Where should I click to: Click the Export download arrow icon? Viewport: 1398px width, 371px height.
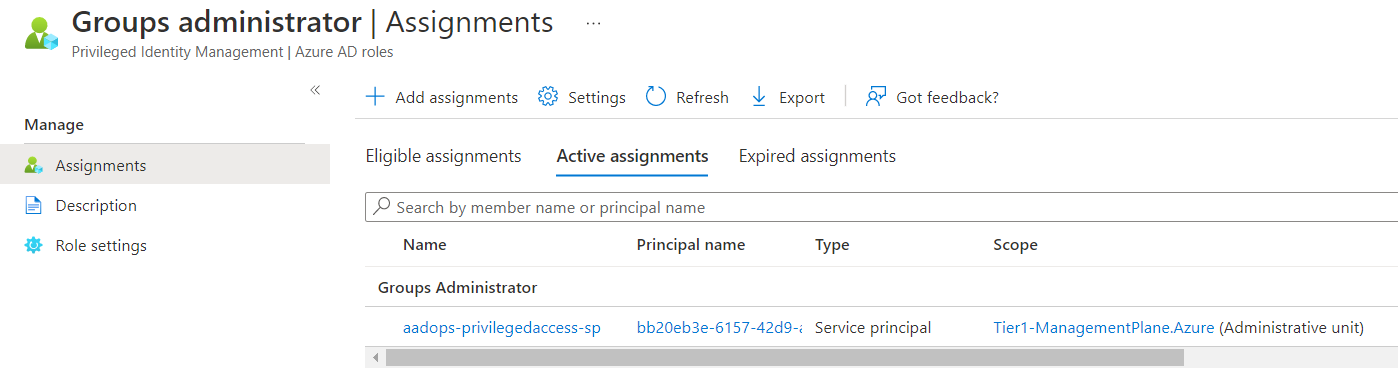point(759,97)
